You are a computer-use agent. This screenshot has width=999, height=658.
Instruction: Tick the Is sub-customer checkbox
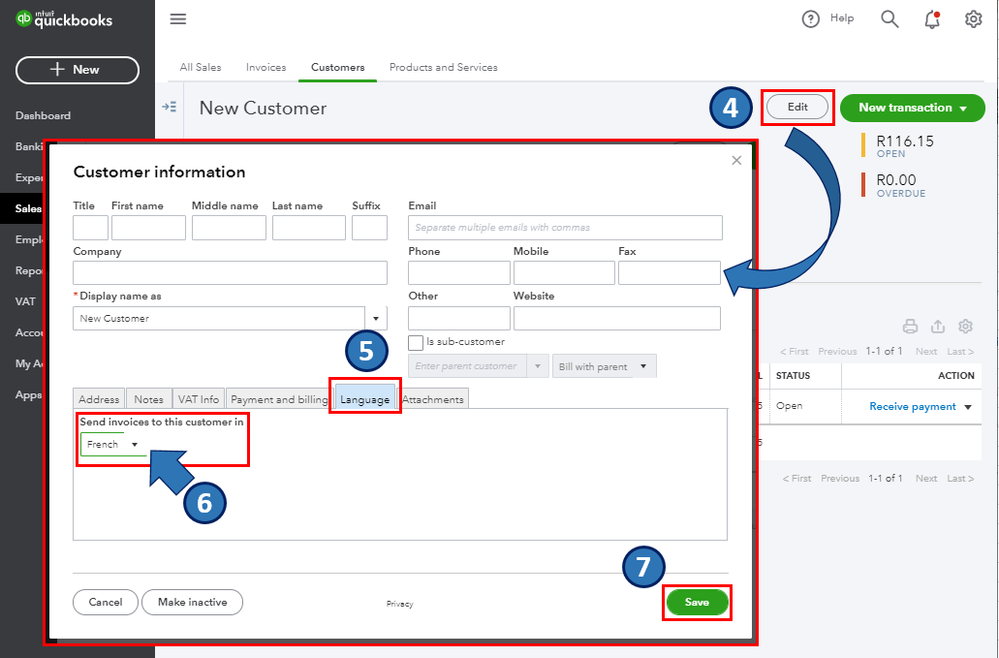(415, 343)
